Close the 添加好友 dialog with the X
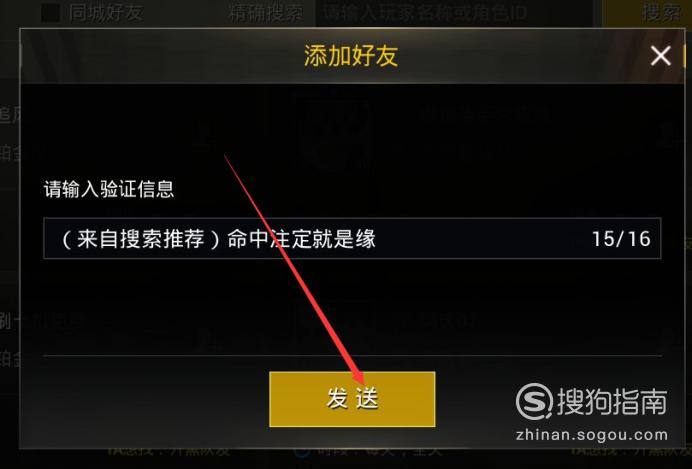The image size is (692, 469). 660,56
